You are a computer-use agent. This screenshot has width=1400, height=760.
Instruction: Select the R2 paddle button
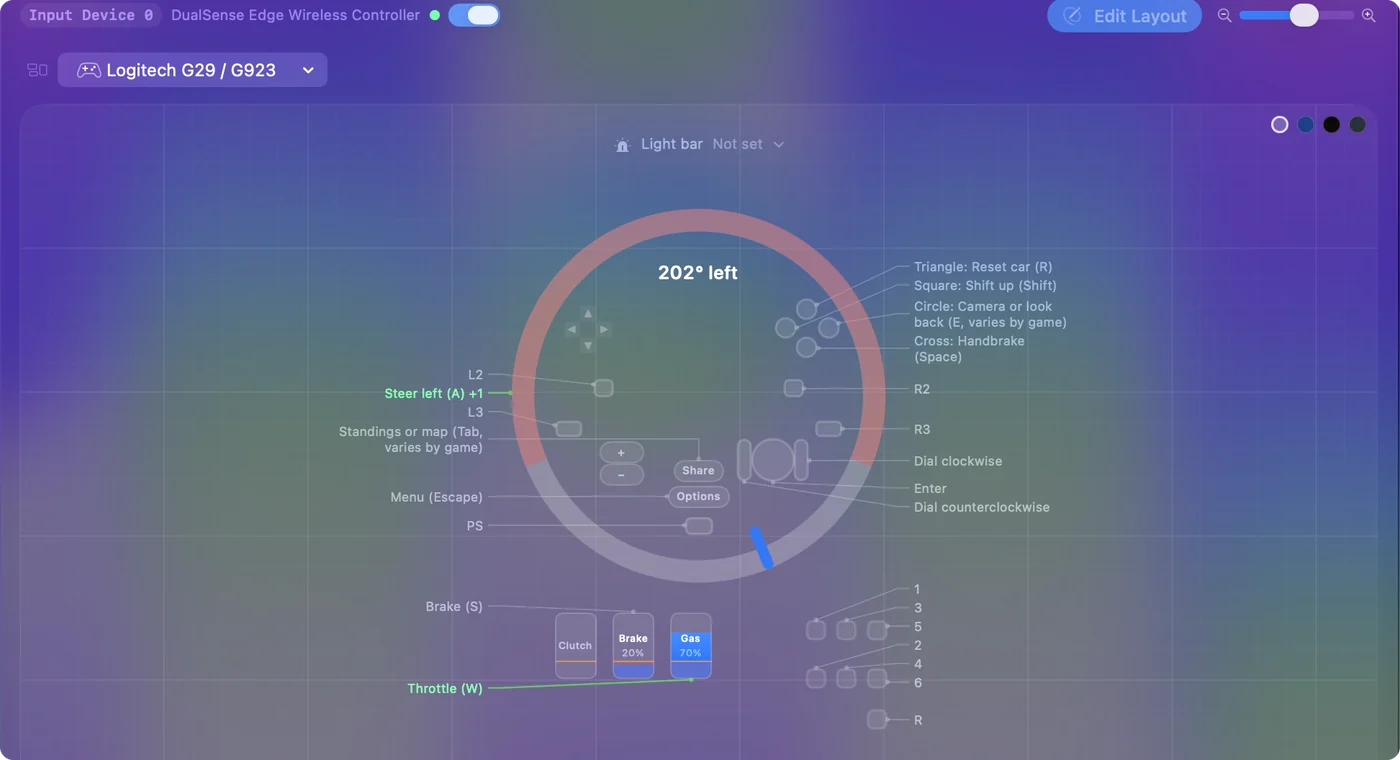pos(794,388)
